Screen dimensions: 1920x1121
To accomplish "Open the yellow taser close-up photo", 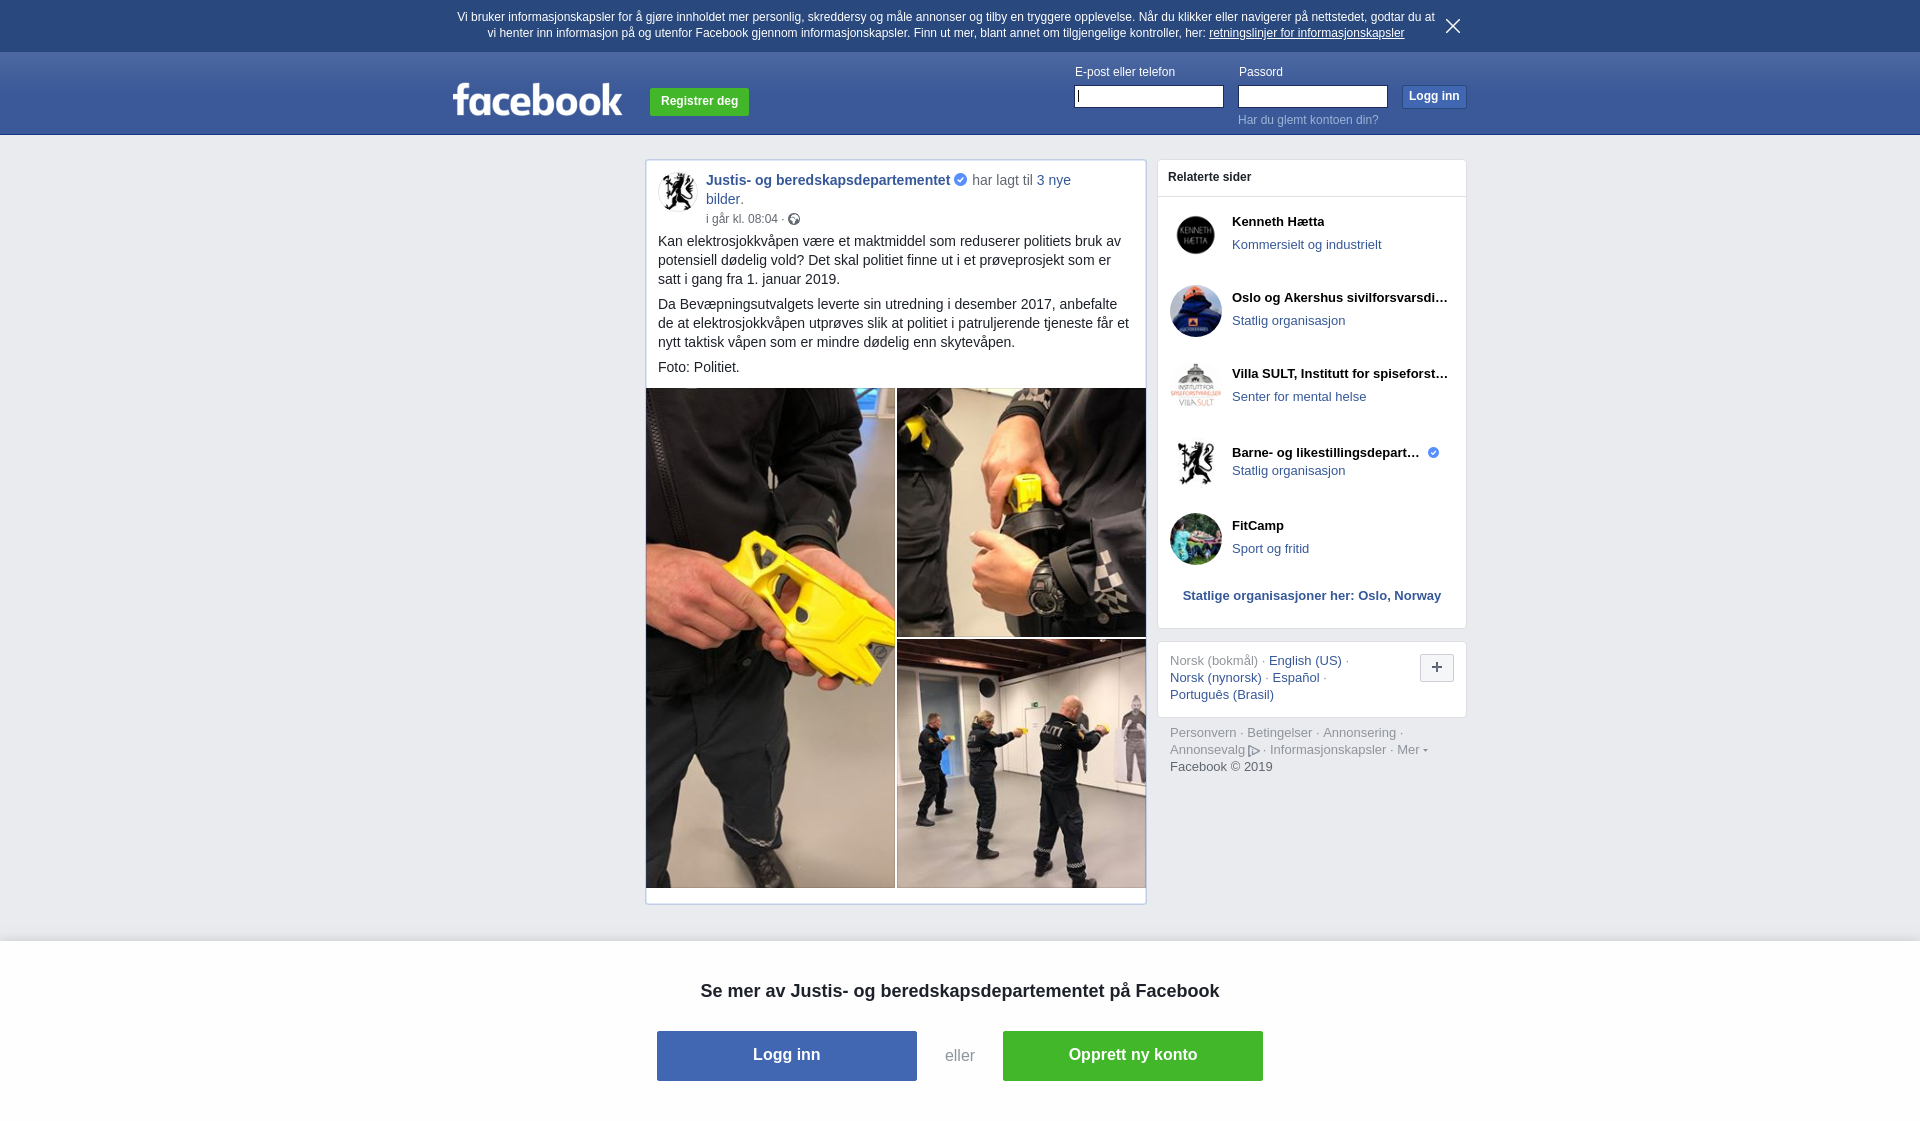I will coord(770,638).
